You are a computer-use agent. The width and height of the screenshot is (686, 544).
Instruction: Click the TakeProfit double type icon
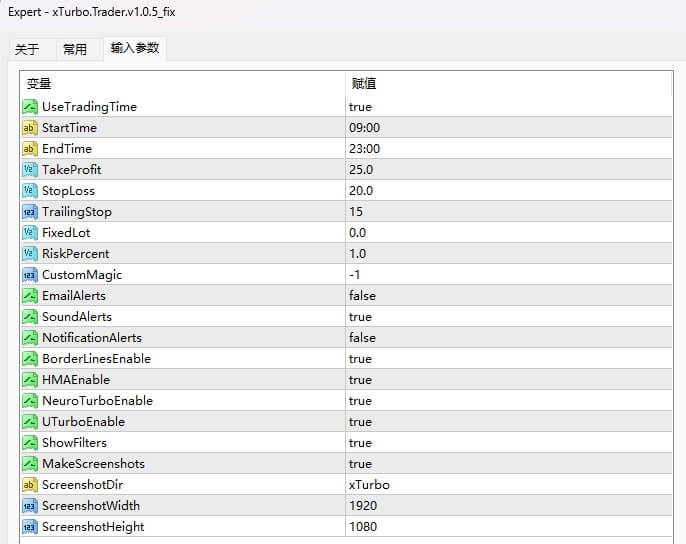[x=30, y=170]
